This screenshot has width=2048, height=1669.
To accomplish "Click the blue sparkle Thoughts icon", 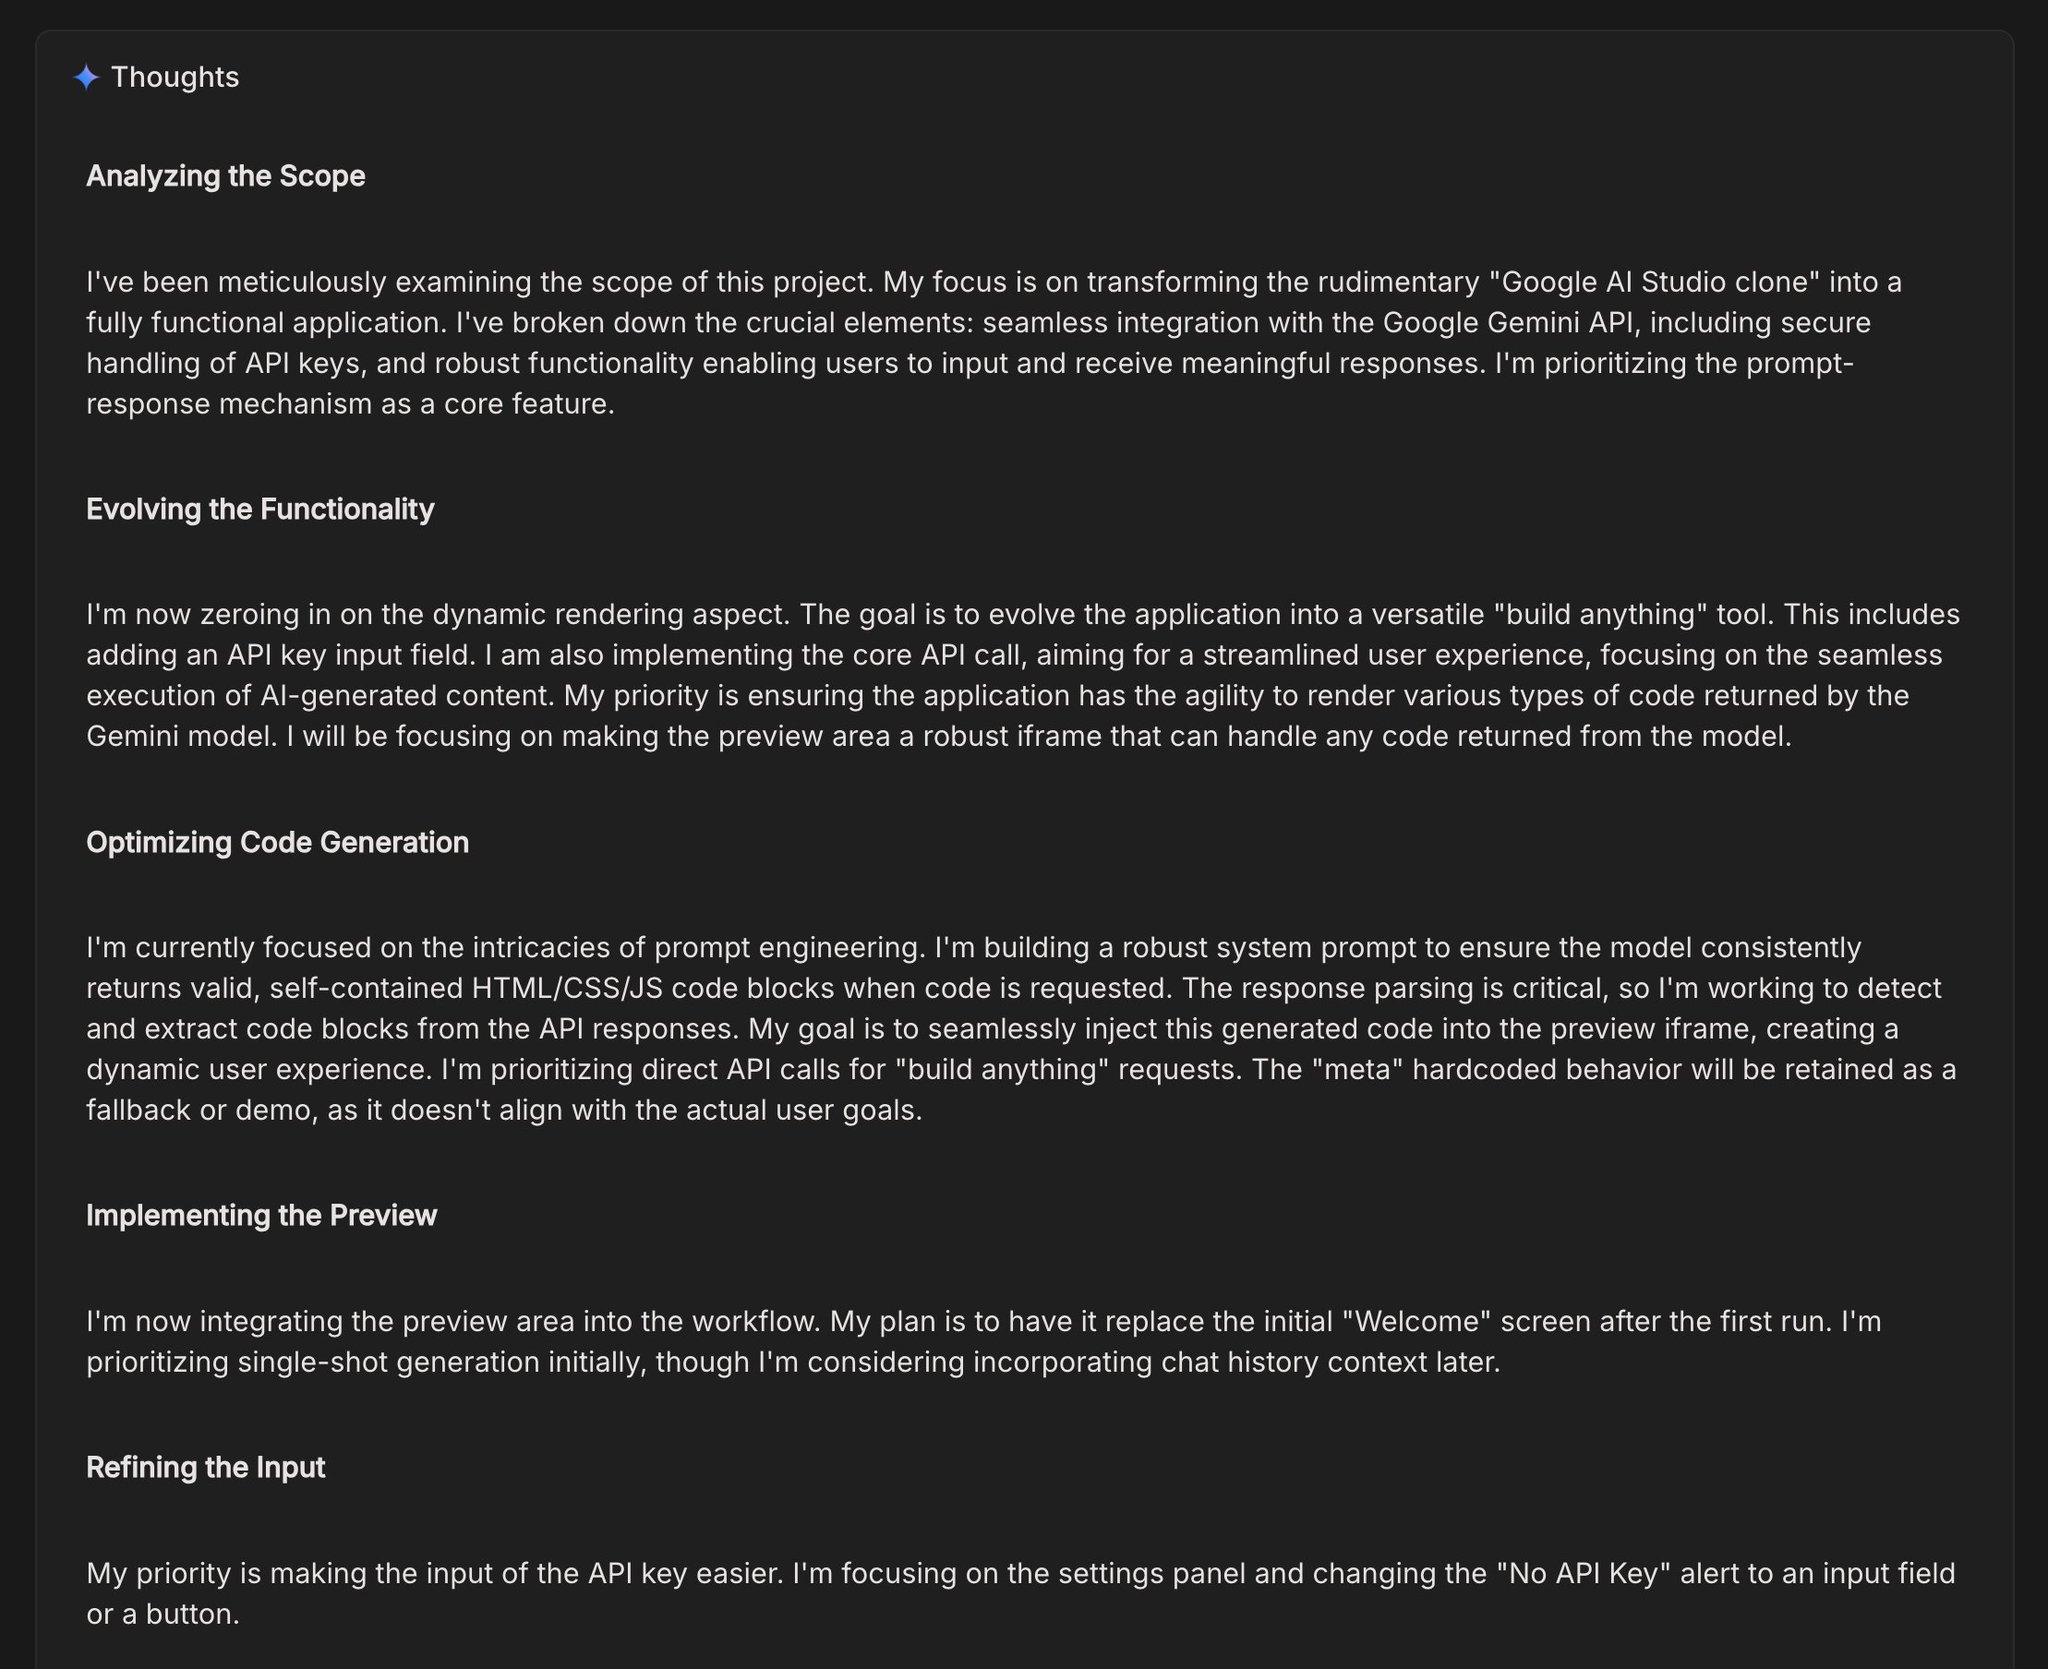I will coord(87,78).
